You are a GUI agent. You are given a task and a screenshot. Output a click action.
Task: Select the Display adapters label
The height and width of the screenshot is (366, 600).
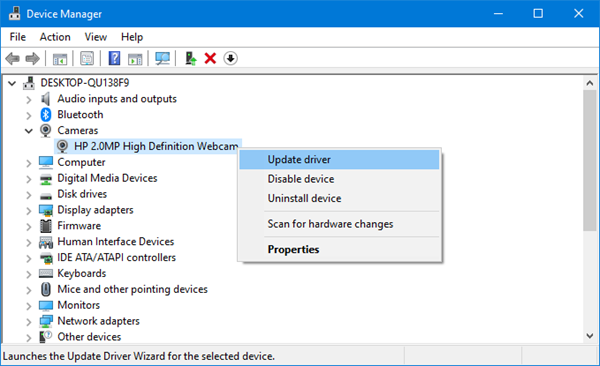coord(95,210)
